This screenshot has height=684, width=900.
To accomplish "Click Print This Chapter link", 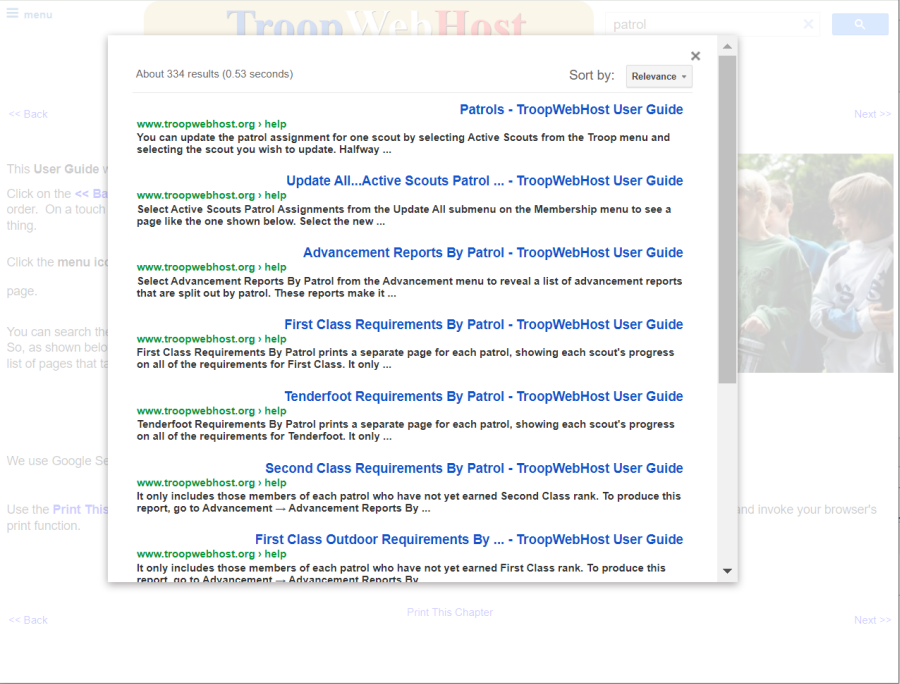I will (450, 612).
